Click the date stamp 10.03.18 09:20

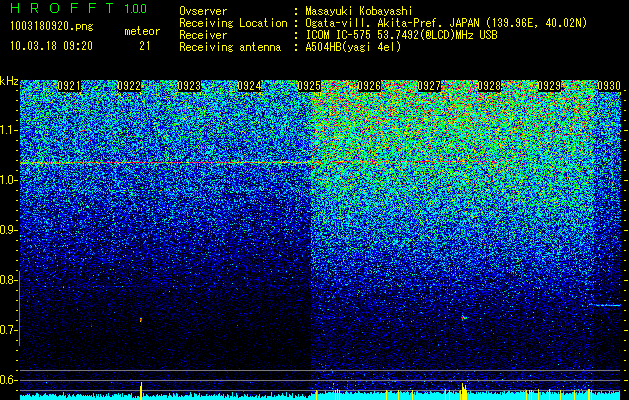point(51,46)
